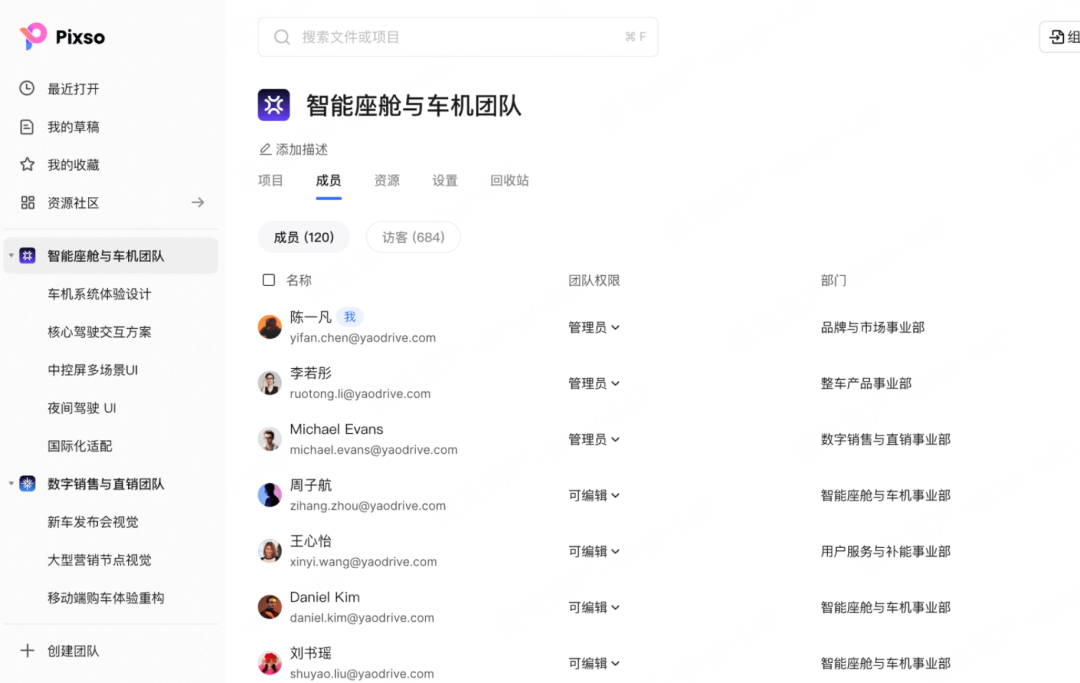Switch to 资源 tab

tap(387, 180)
